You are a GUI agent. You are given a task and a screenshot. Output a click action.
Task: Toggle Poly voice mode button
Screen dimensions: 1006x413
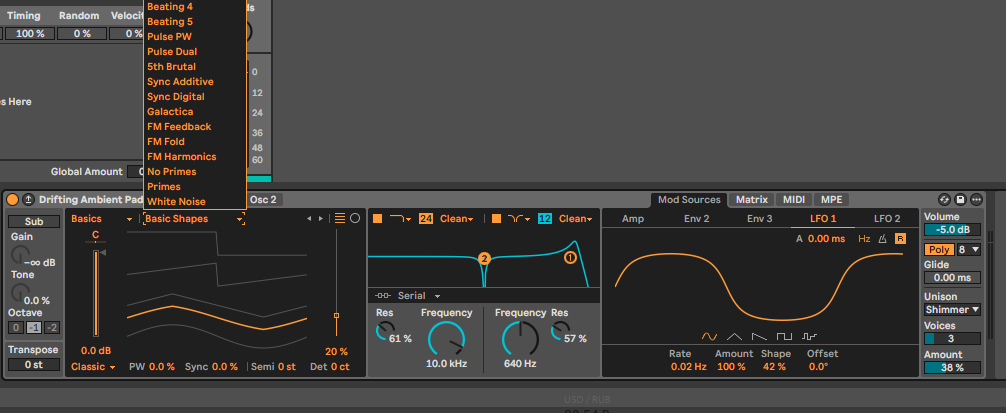tap(939, 249)
